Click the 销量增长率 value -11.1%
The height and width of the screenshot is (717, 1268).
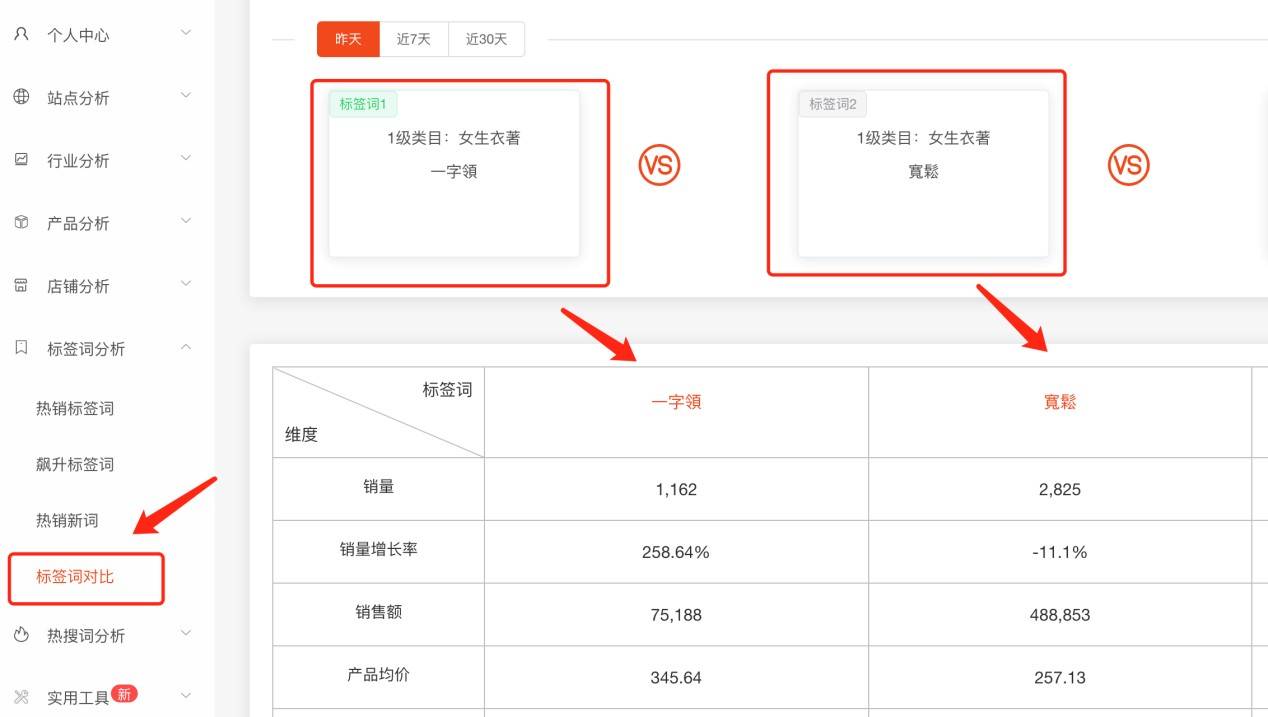click(1060, 552)
